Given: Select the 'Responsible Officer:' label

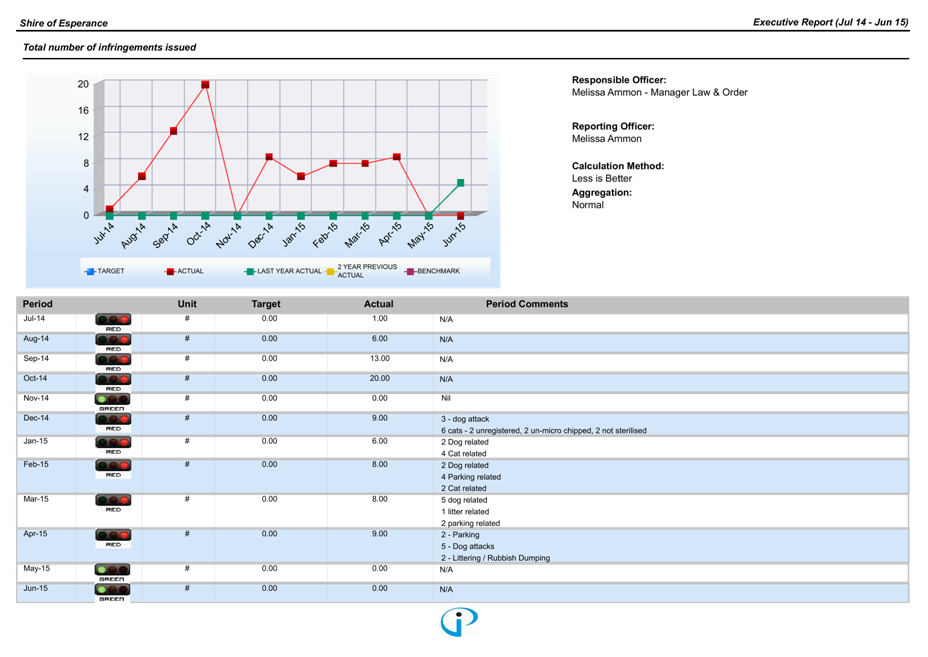Looking at the screenshot, I should 619,80.
